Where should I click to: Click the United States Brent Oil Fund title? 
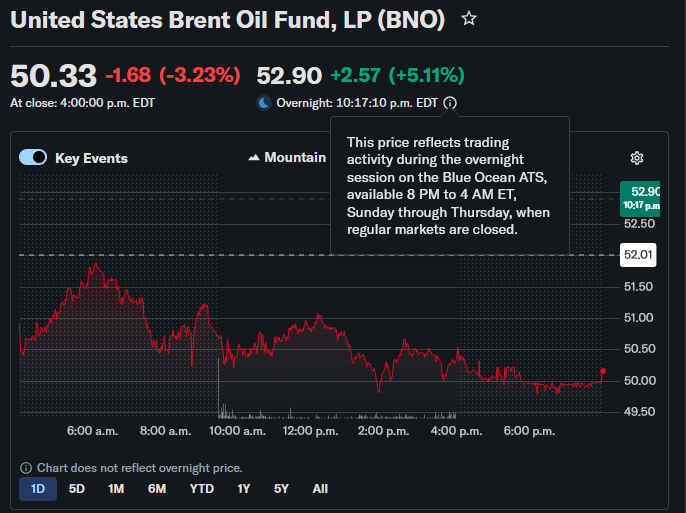tap(228, 20)
